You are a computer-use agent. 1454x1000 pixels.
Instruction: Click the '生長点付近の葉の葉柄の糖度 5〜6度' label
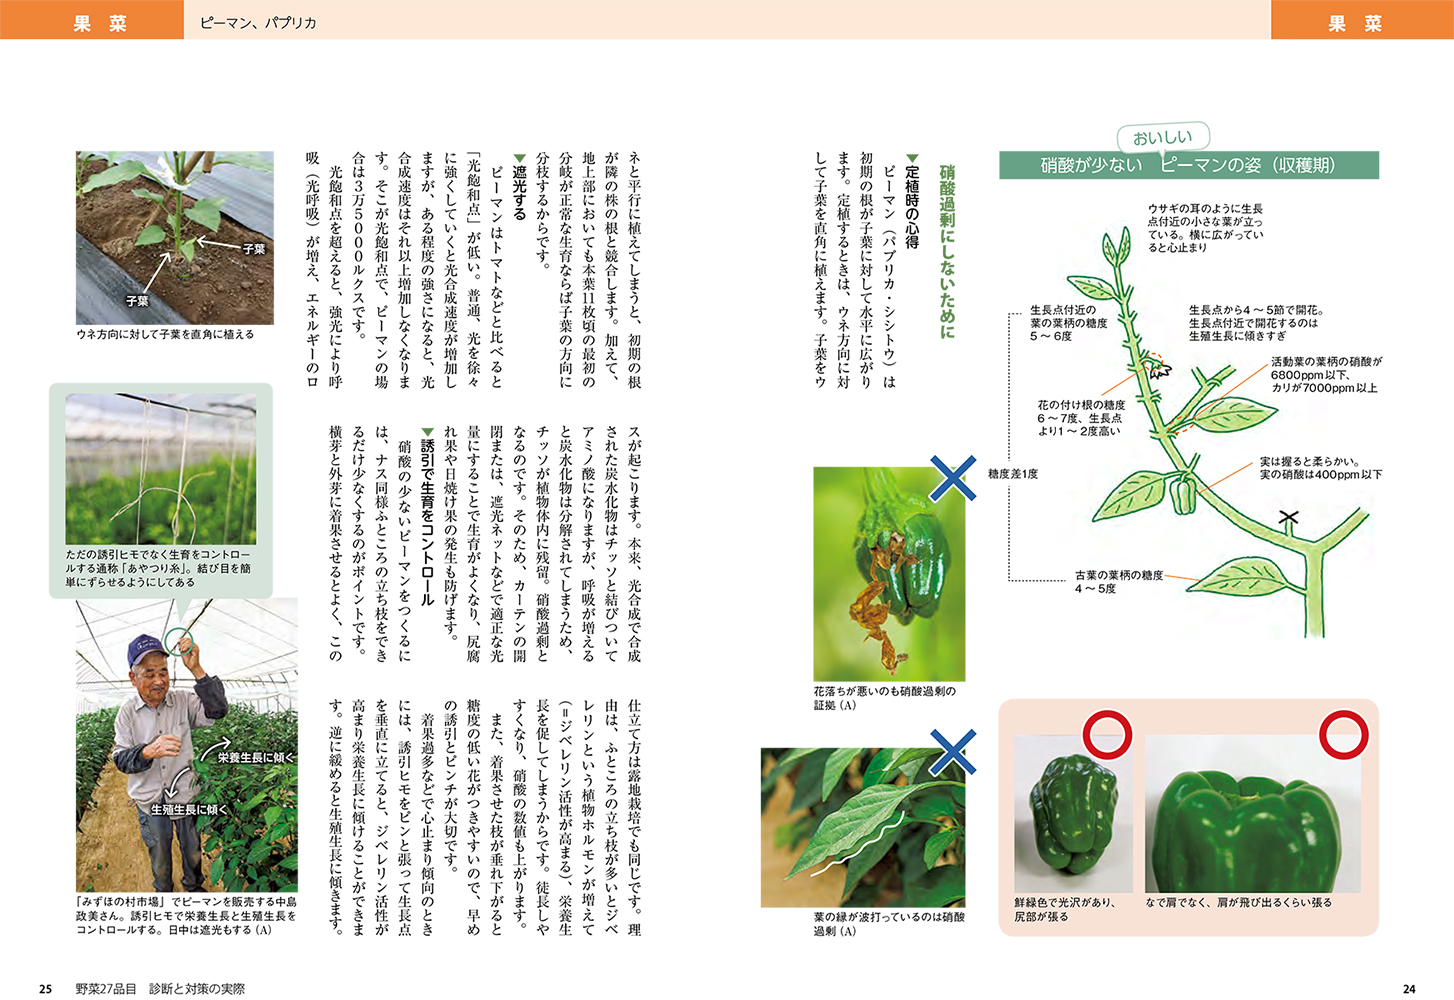click(1068, 323)
